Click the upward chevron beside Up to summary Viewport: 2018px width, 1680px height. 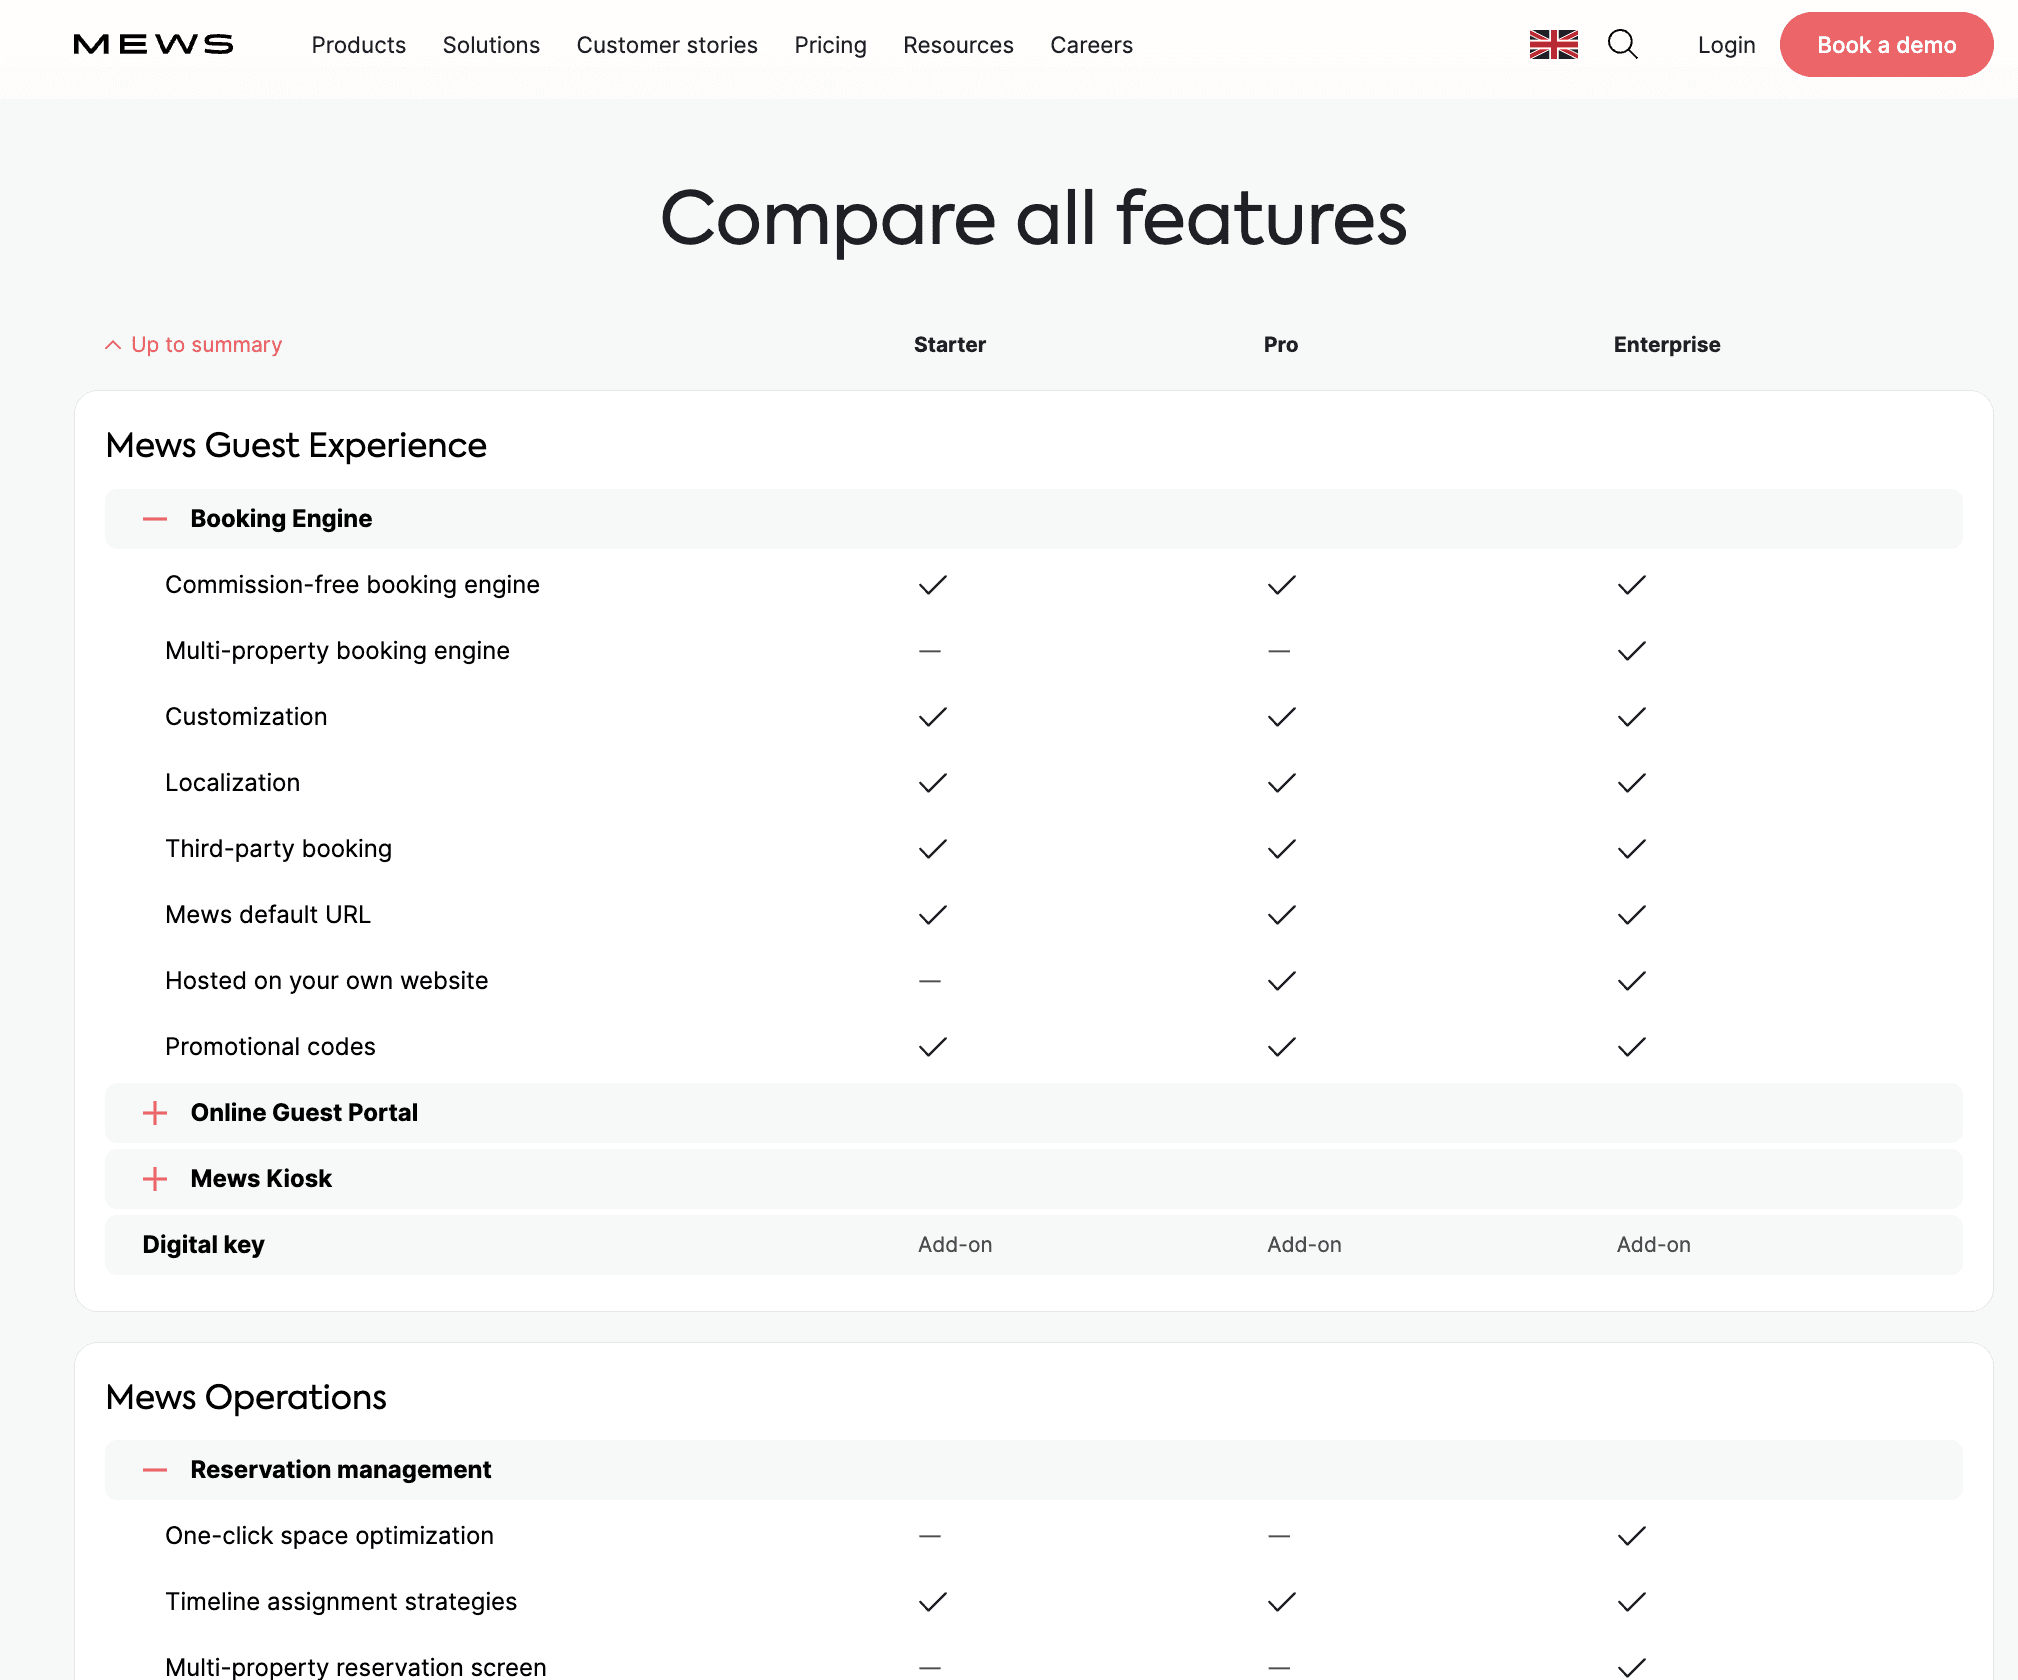click(x=113, y=345)
